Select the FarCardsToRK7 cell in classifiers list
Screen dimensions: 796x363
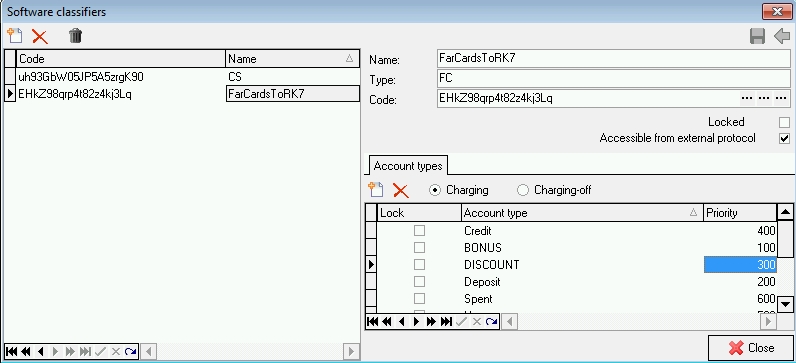pyautogui.click(x=292, y=94)
